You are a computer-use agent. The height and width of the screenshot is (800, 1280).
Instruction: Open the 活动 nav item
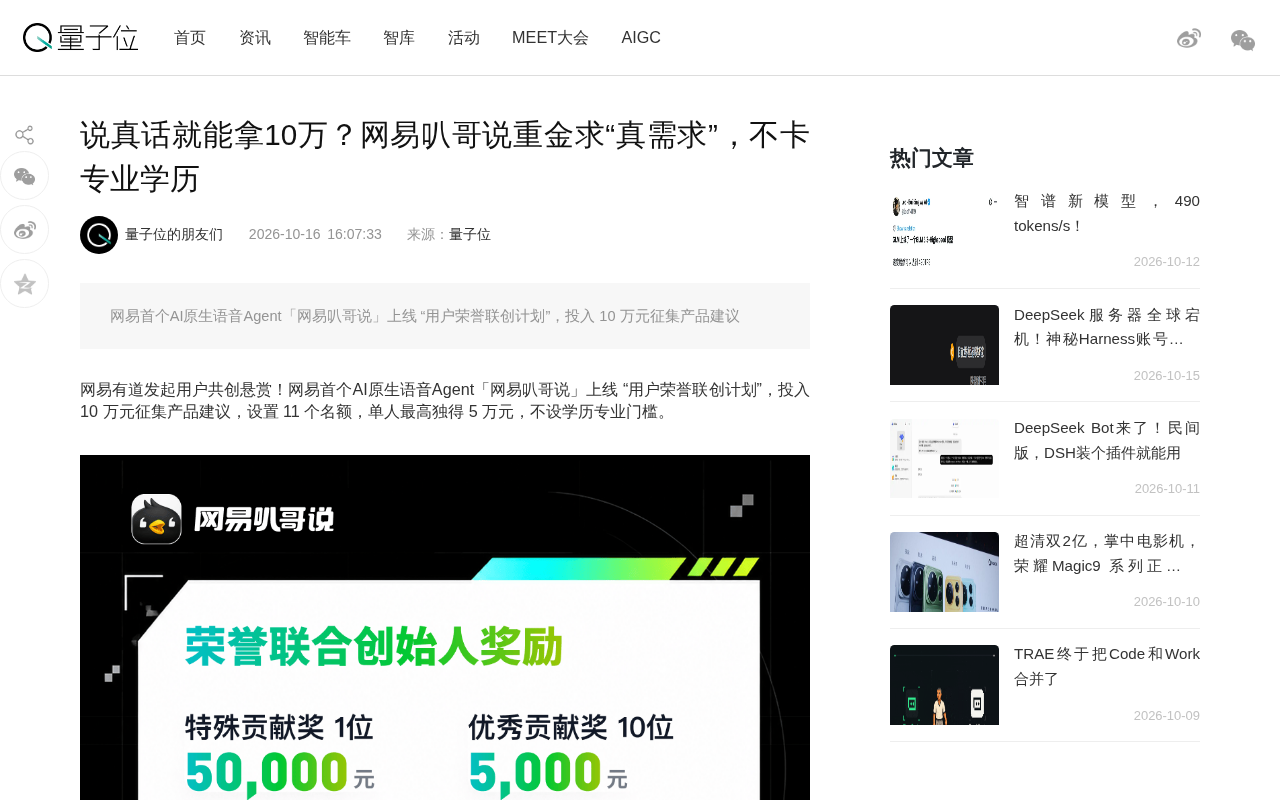pyautogui.click(x=464, y=38)
